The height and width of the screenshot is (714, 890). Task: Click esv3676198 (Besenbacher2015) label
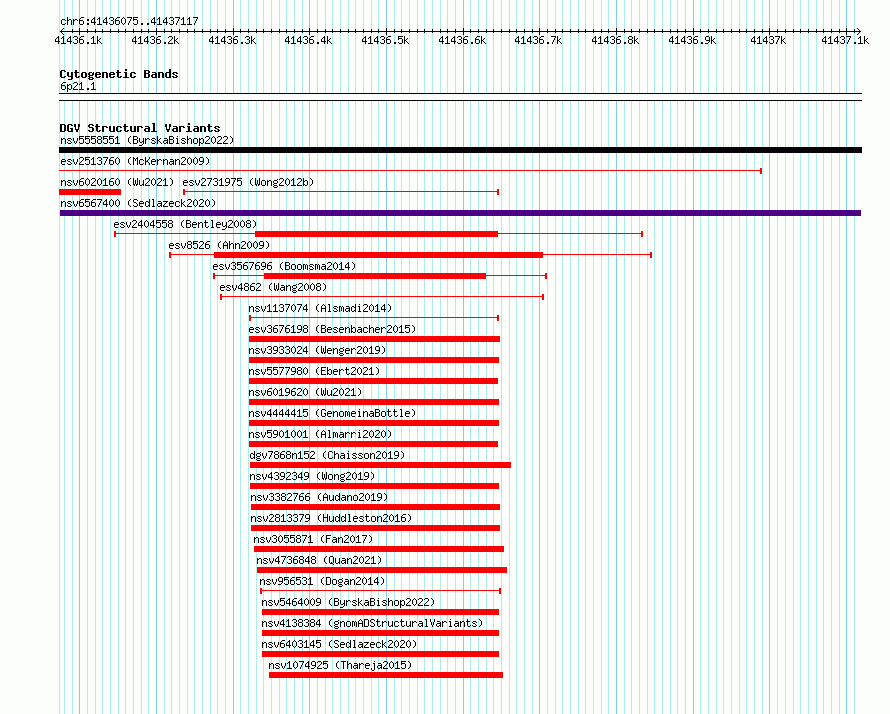332,329
